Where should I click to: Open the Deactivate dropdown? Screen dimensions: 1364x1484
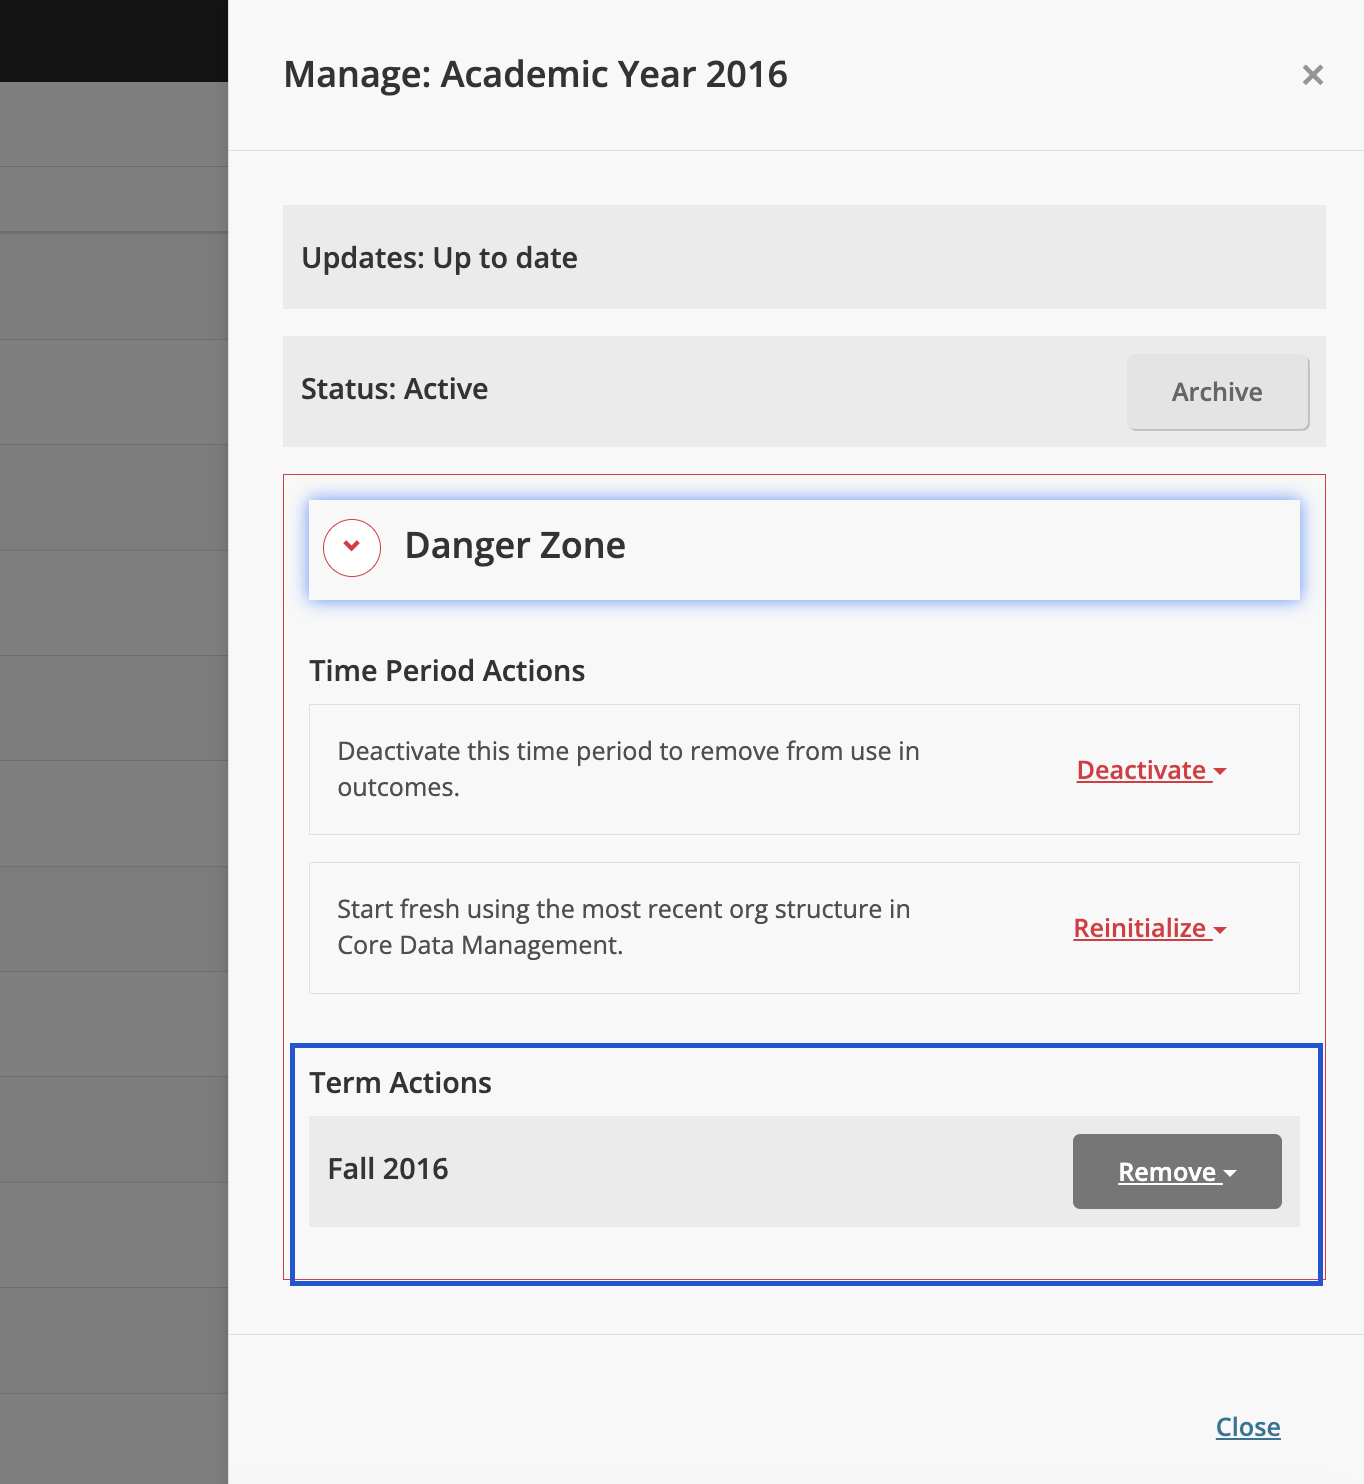[x=1142, y=771]
